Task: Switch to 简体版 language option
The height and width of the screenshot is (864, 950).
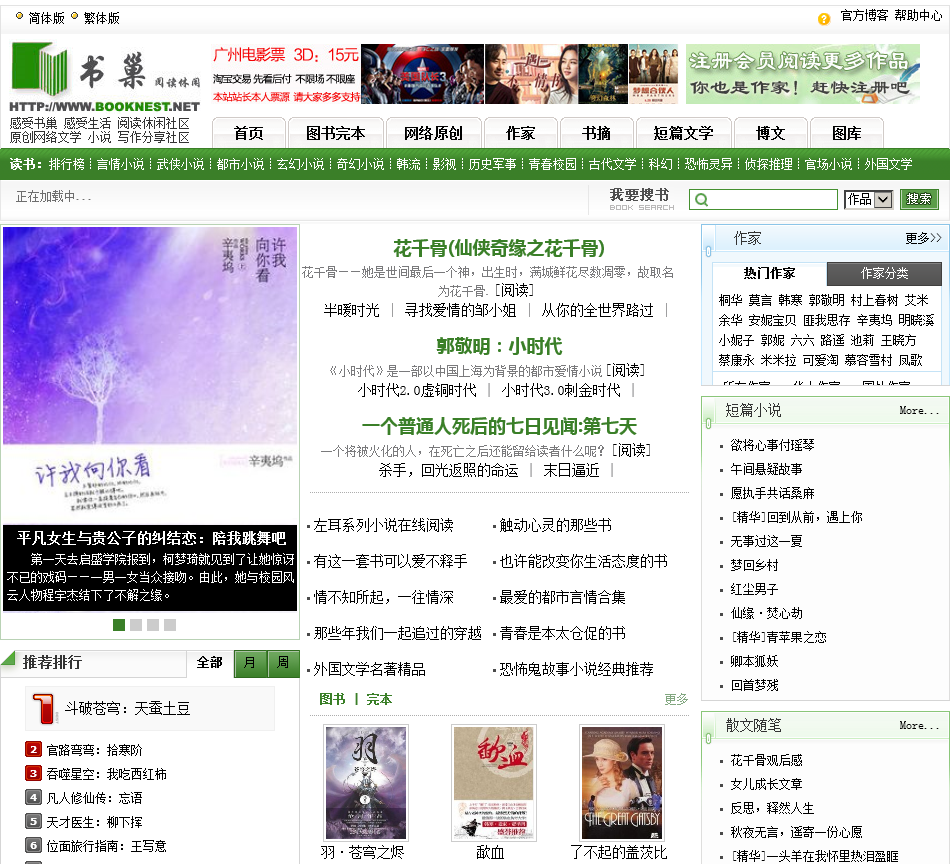Action: pos(46,18)
